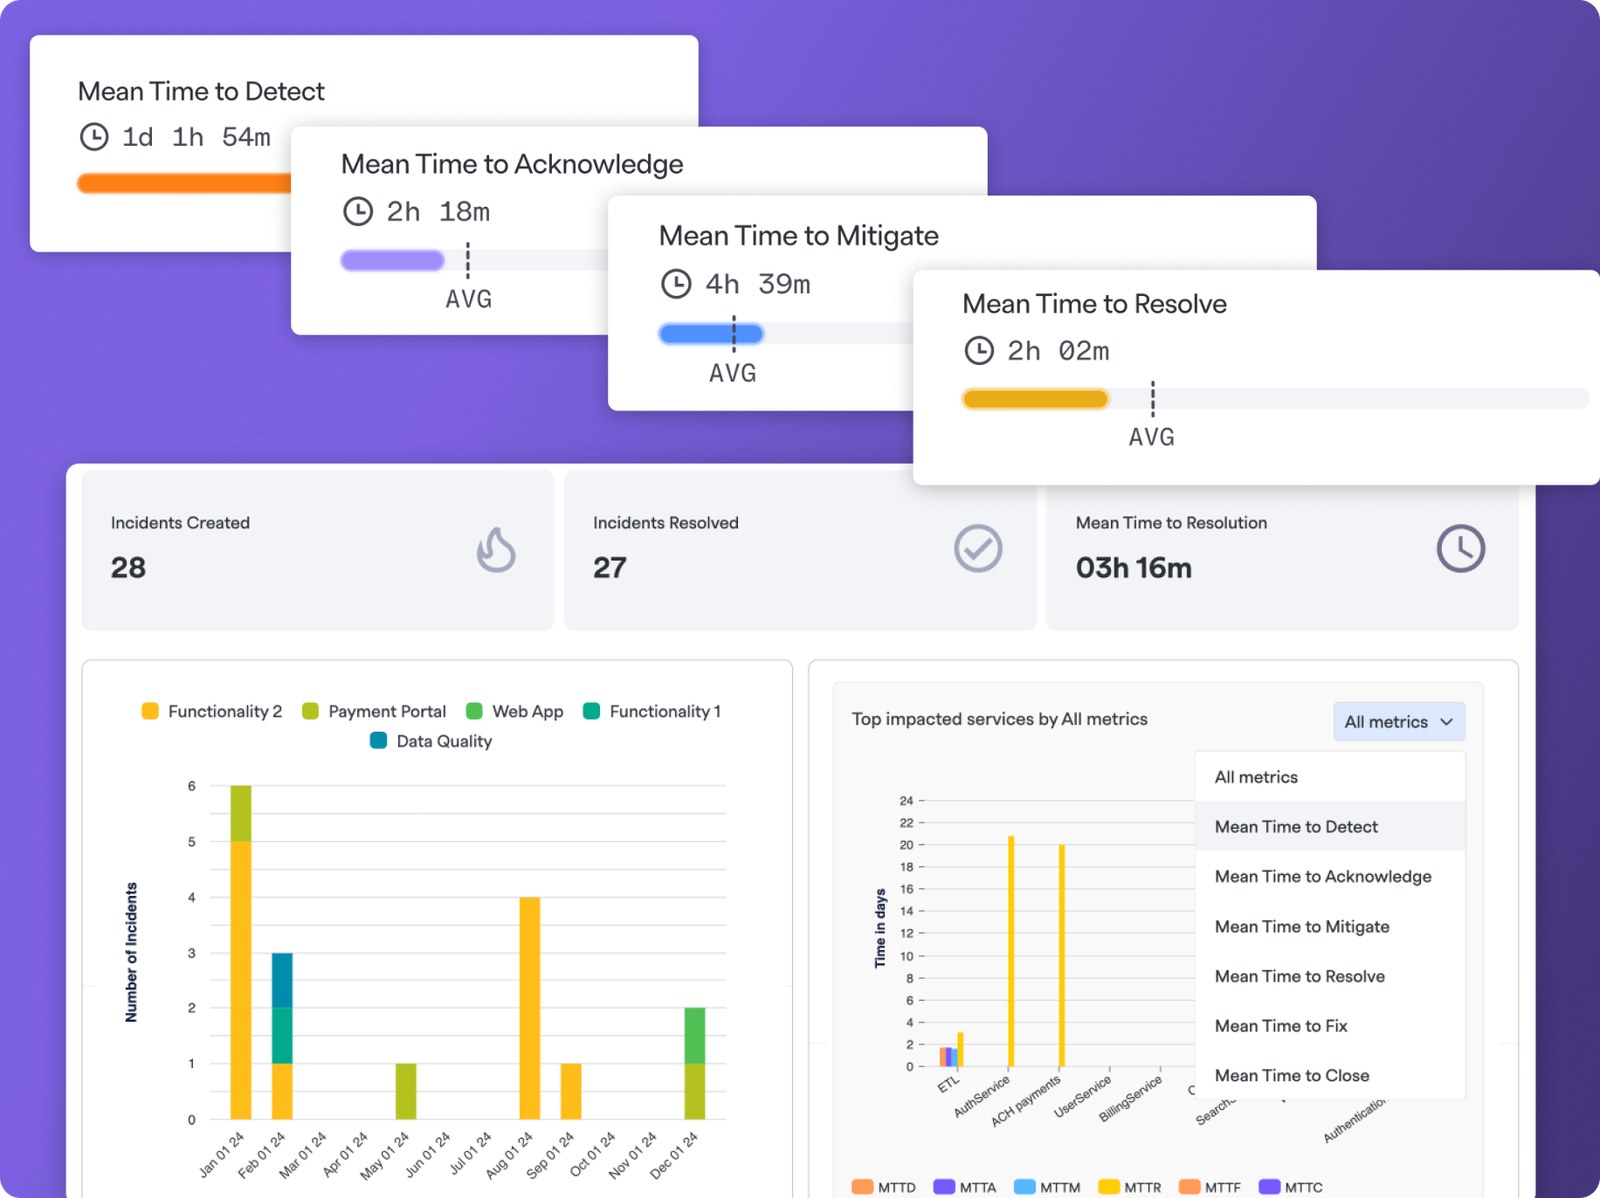Toggle the Data Quality legend series
This screenshot has height=1198, width=1600.
431,741
